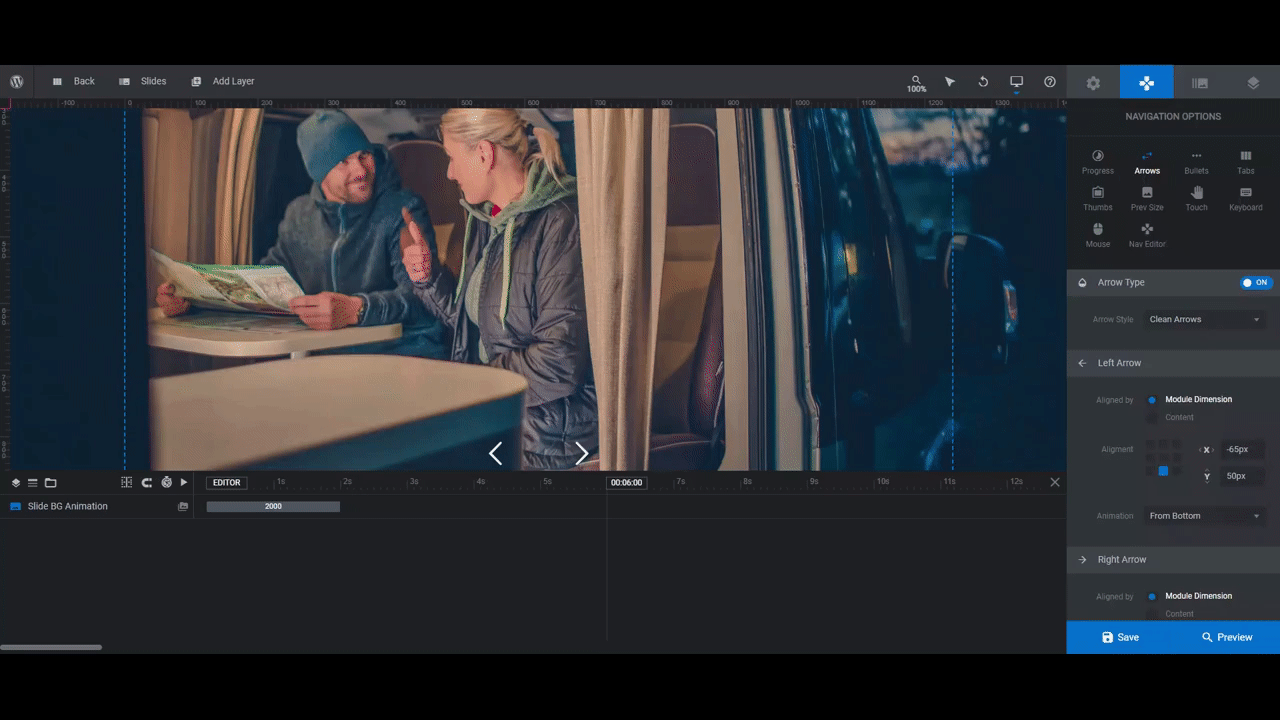The image size is (1280, 720).
Task: Open Tabs navigation settings
Action: (x=1245, y=162)
